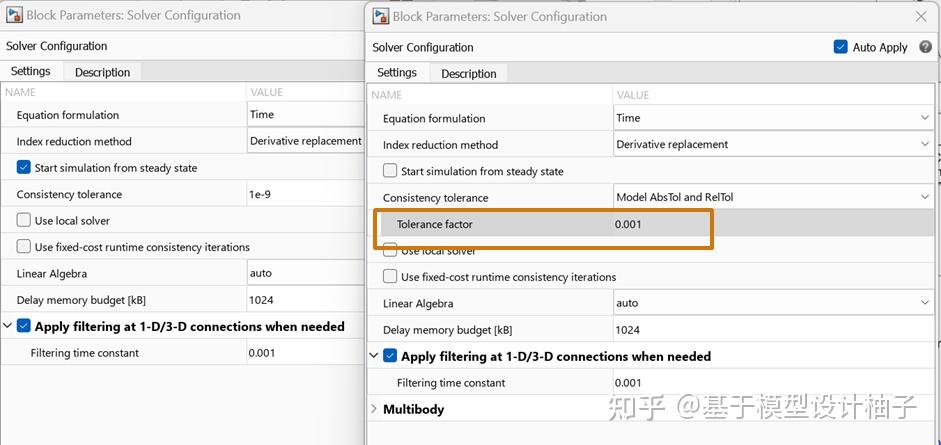Switch to Description tab in left window

(102, 72)
